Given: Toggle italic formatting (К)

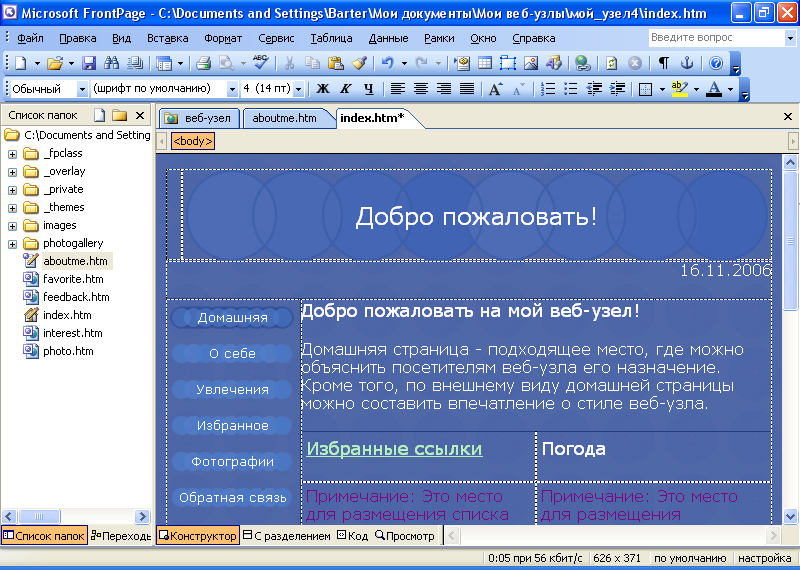Looking at the screenshot, I should 346,89.
